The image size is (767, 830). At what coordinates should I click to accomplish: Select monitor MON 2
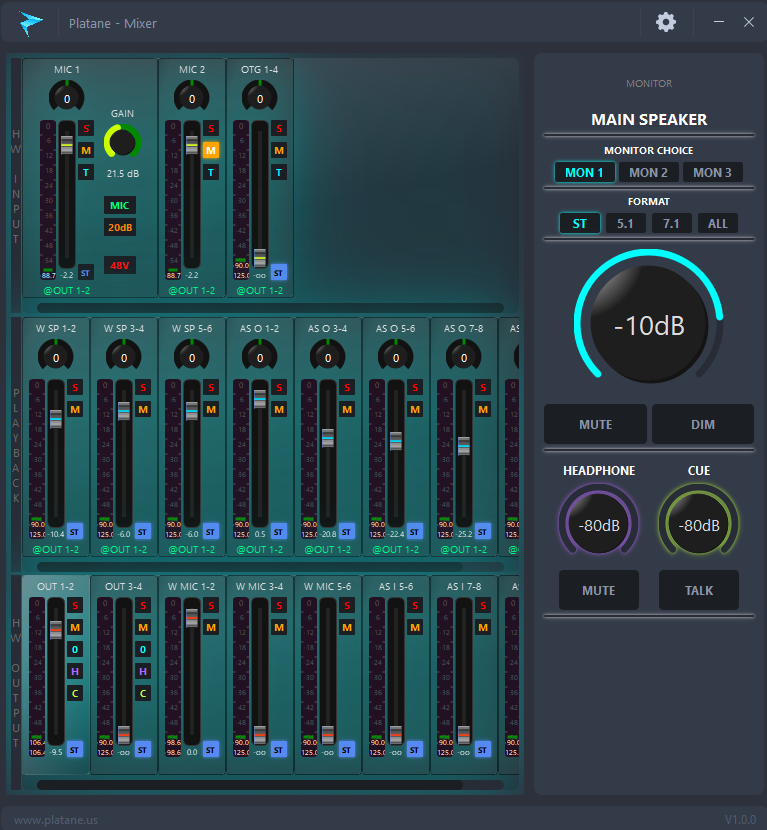click(648, 173)
